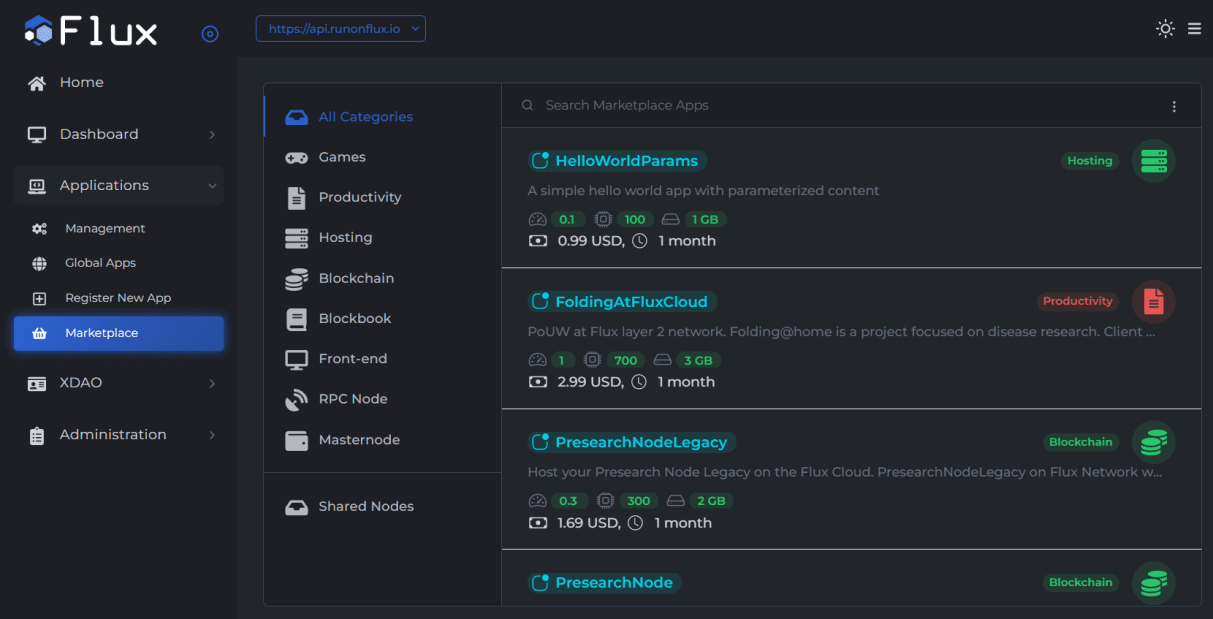
Task: Click the Blockbook book icon
Action: (296, 319)
